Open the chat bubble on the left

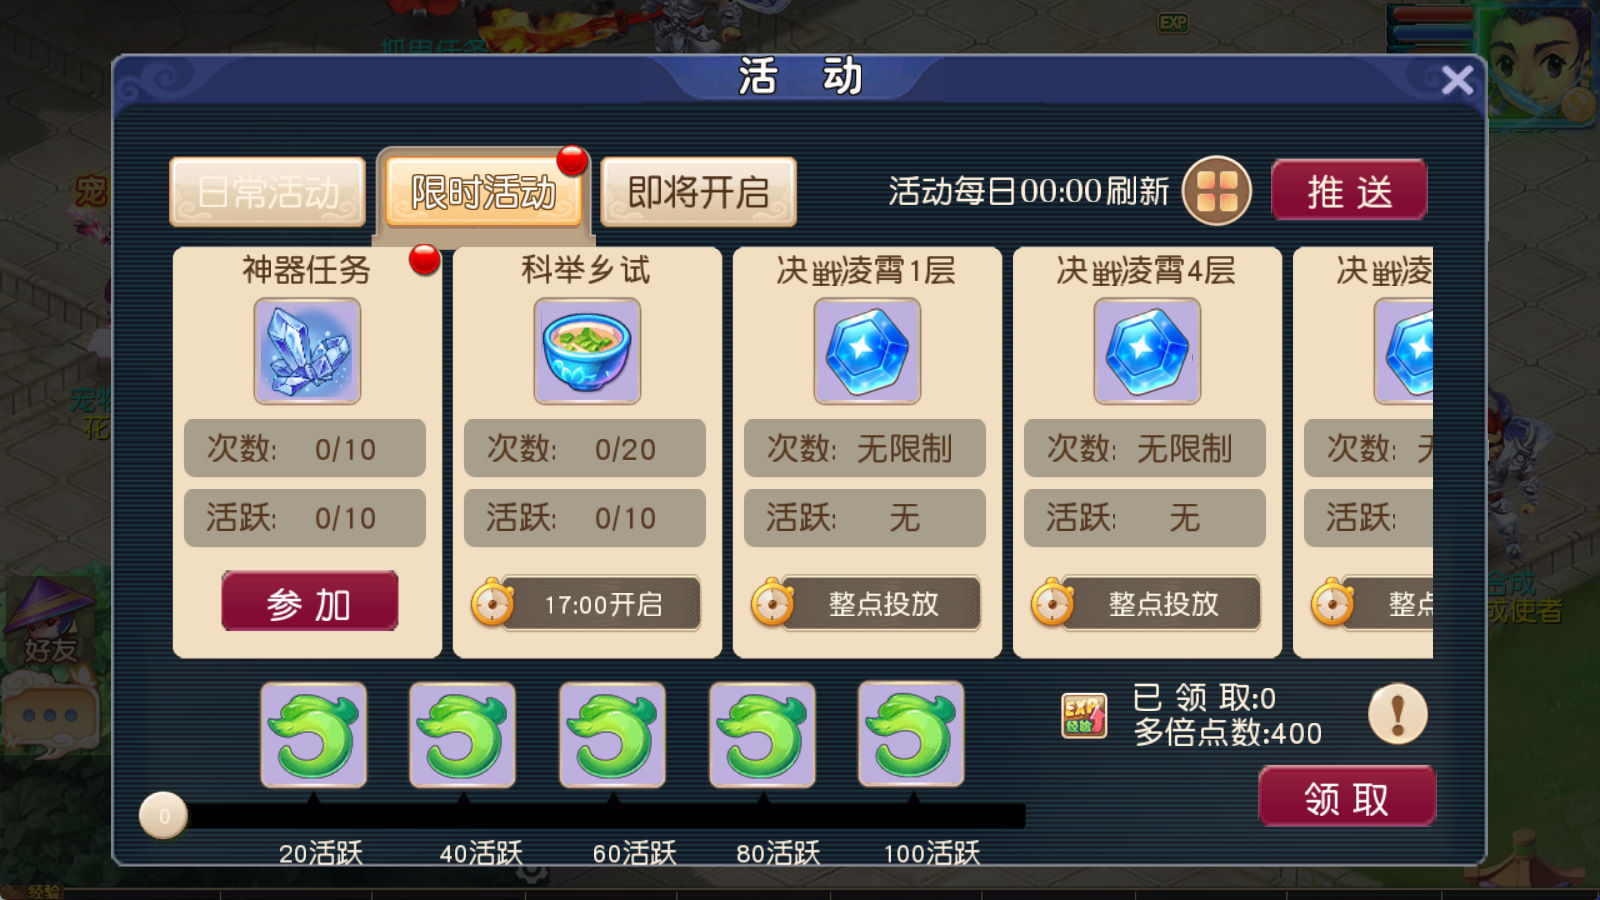pyautogui.click(x=51, y=715)
